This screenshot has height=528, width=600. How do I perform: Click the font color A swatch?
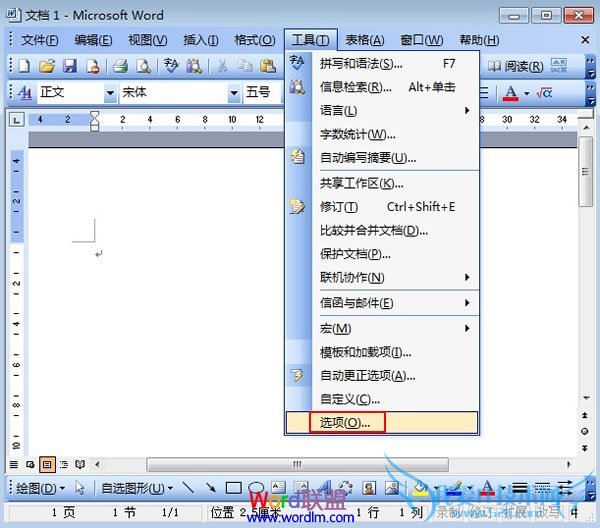pyautogui.click(x=510, y=93)
